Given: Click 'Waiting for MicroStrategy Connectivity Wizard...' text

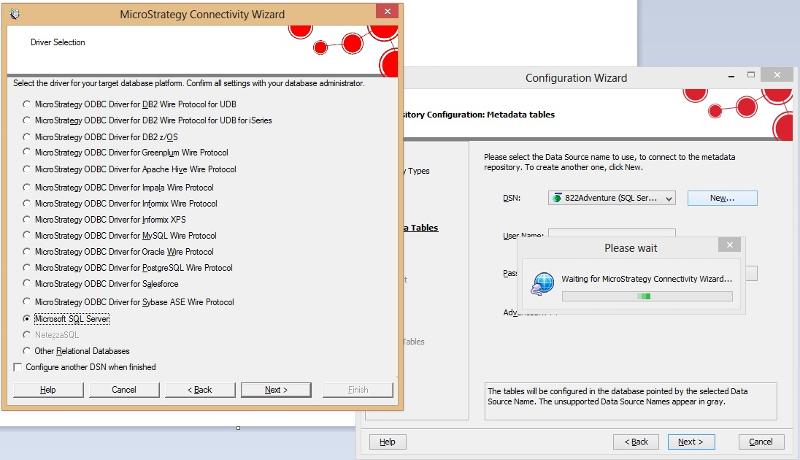Looking at the screenshot, I should click(x=646, y=279).
